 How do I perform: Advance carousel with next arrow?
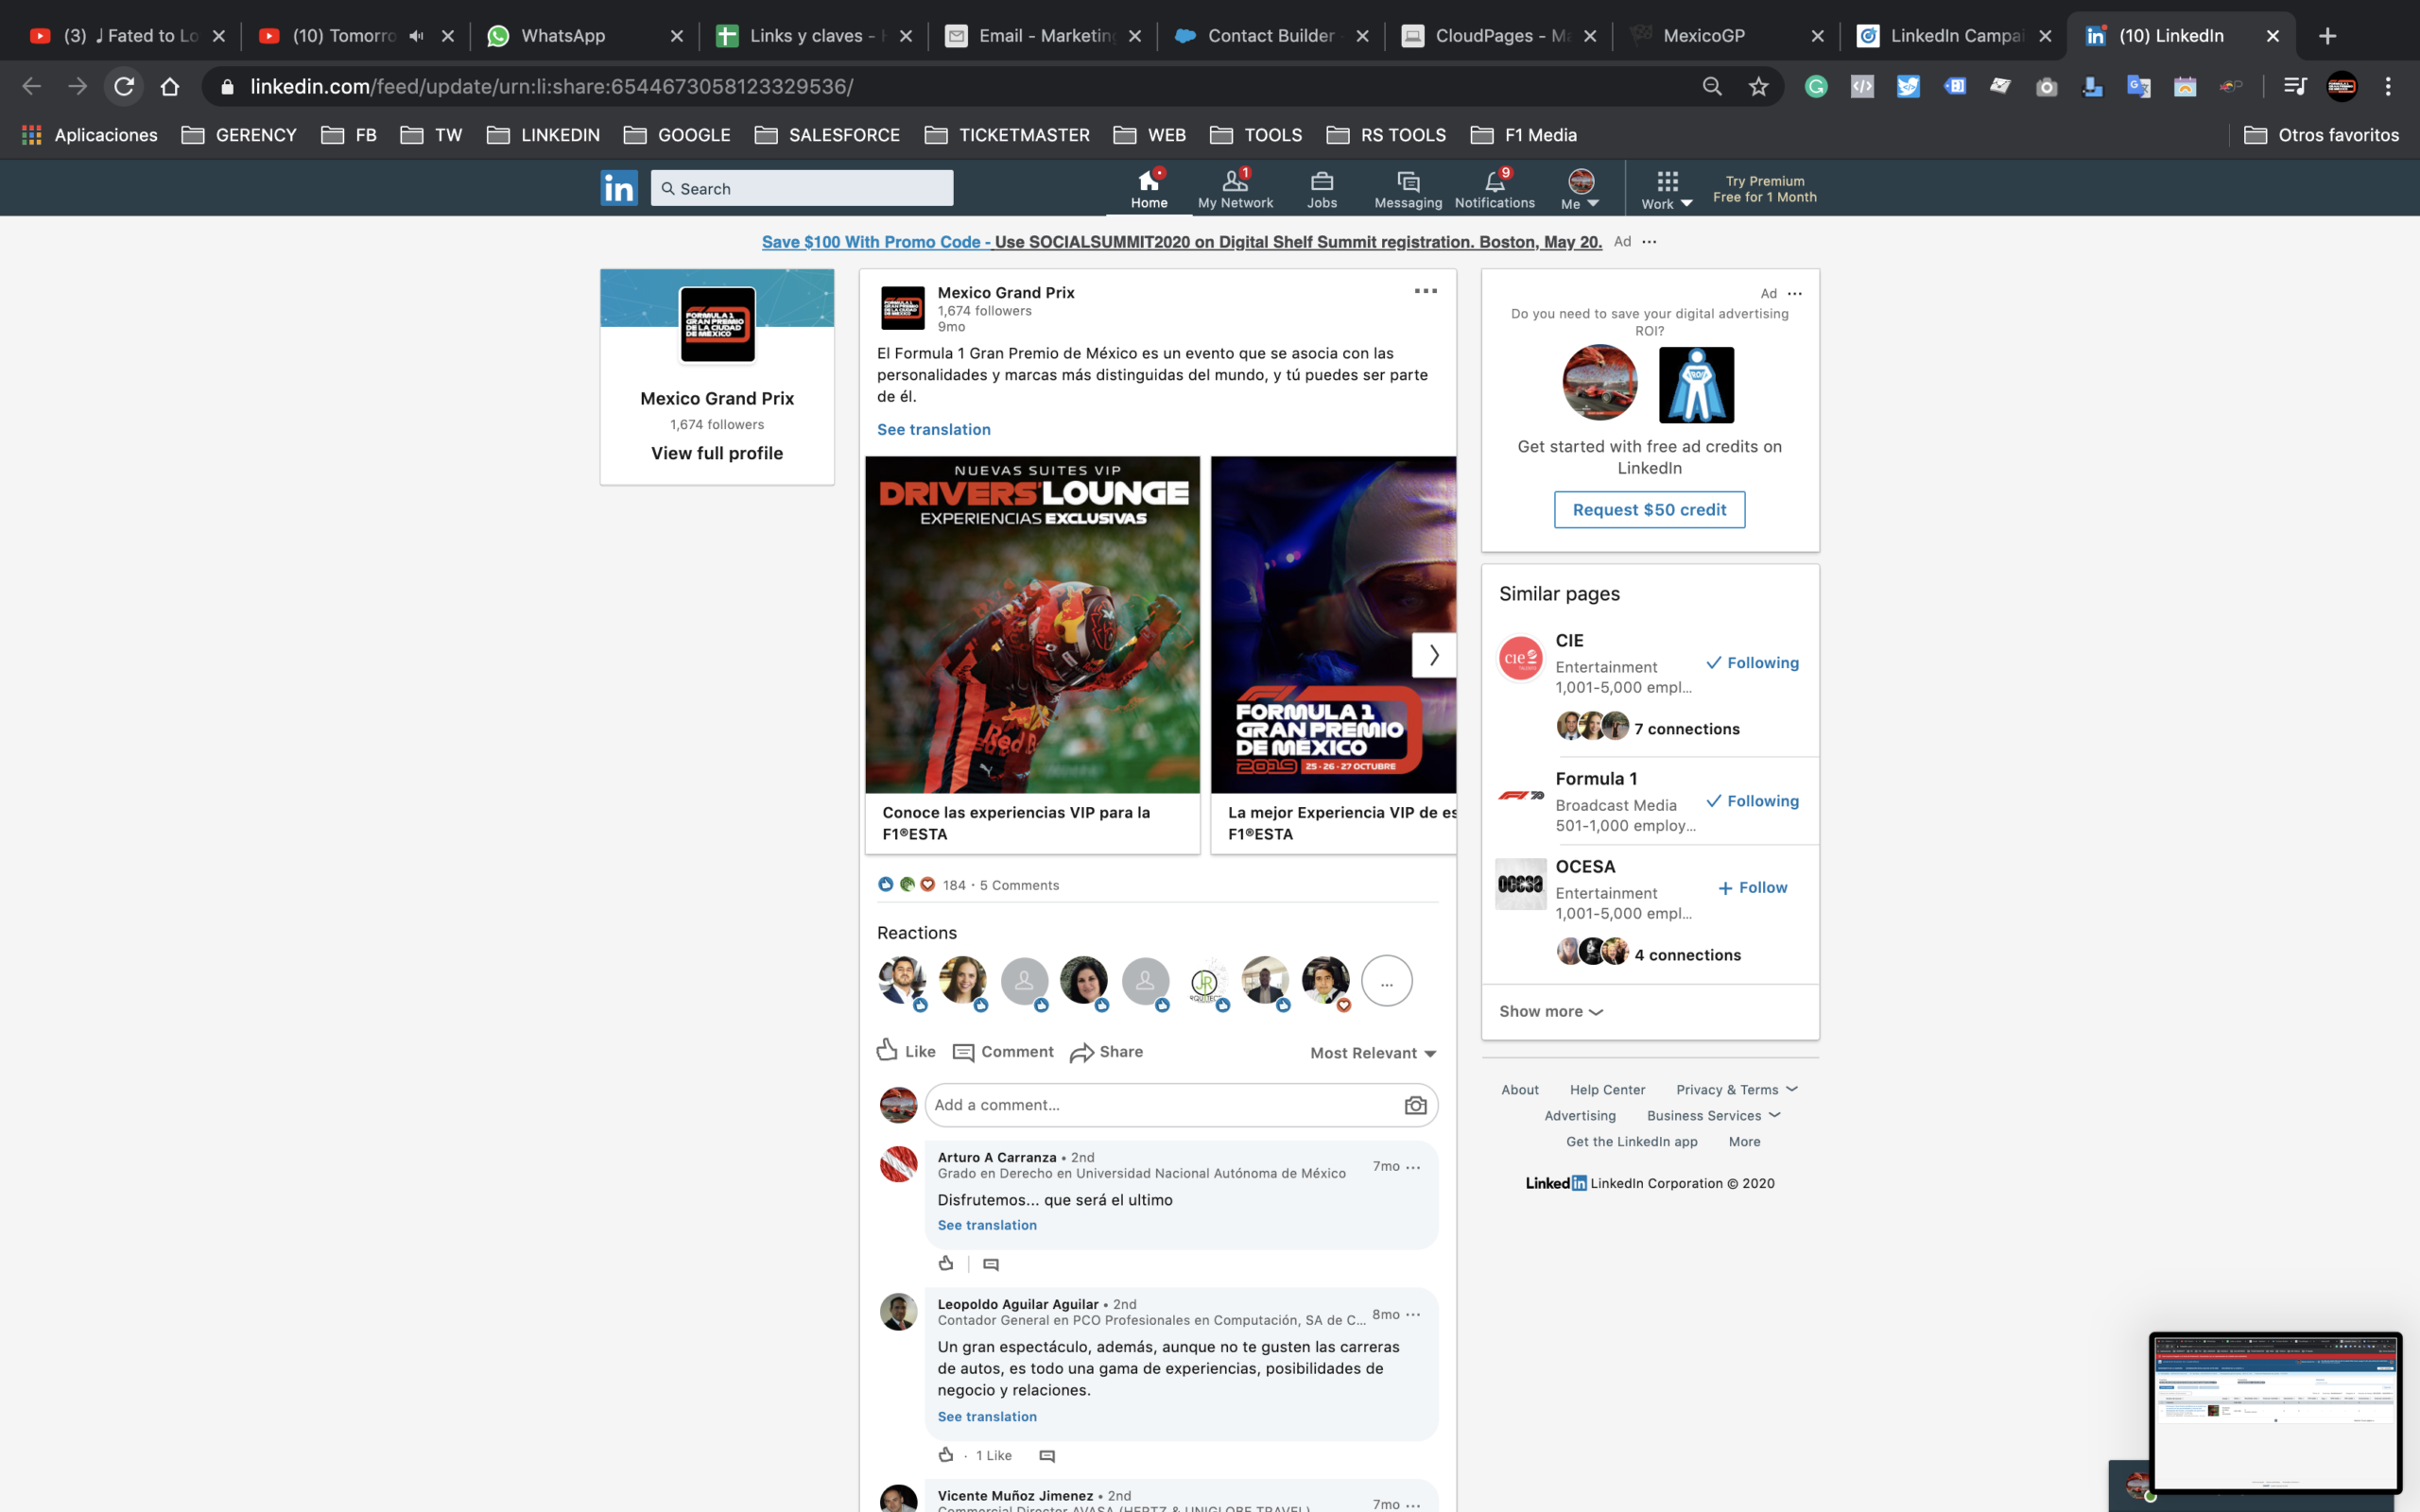[x=1433, y=655]
